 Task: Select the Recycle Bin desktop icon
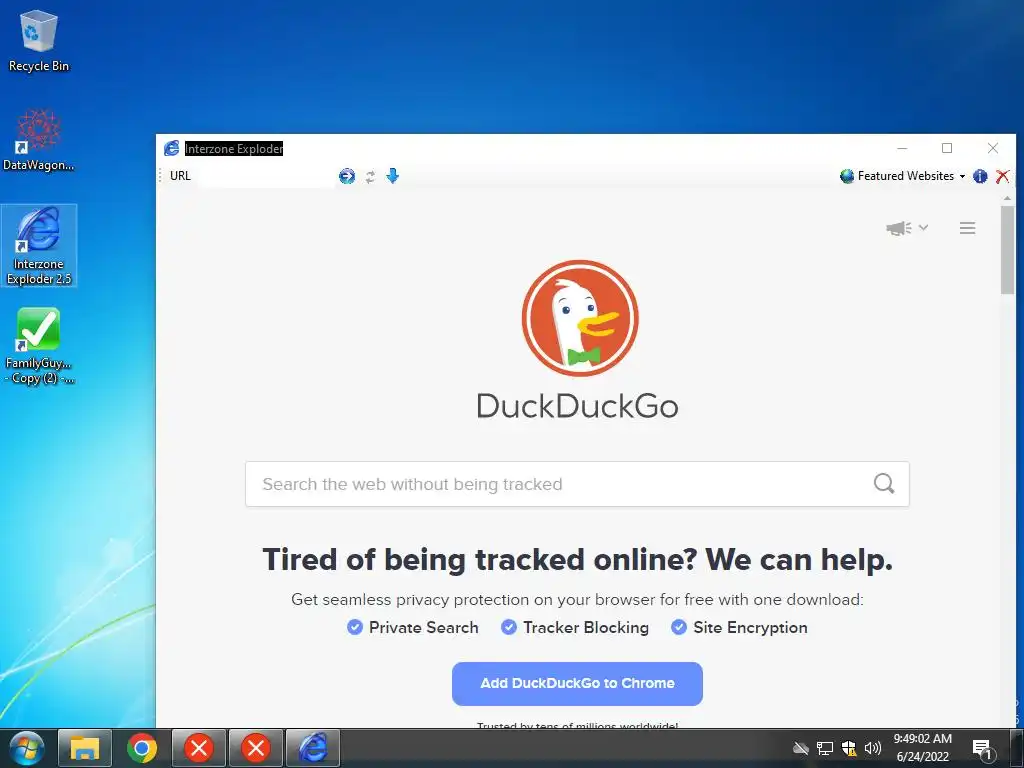pos(39,40)
